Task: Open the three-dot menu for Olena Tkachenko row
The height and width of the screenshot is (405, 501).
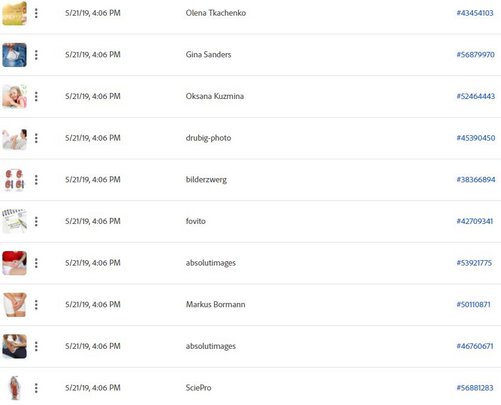Action: [x=36, y=13]
